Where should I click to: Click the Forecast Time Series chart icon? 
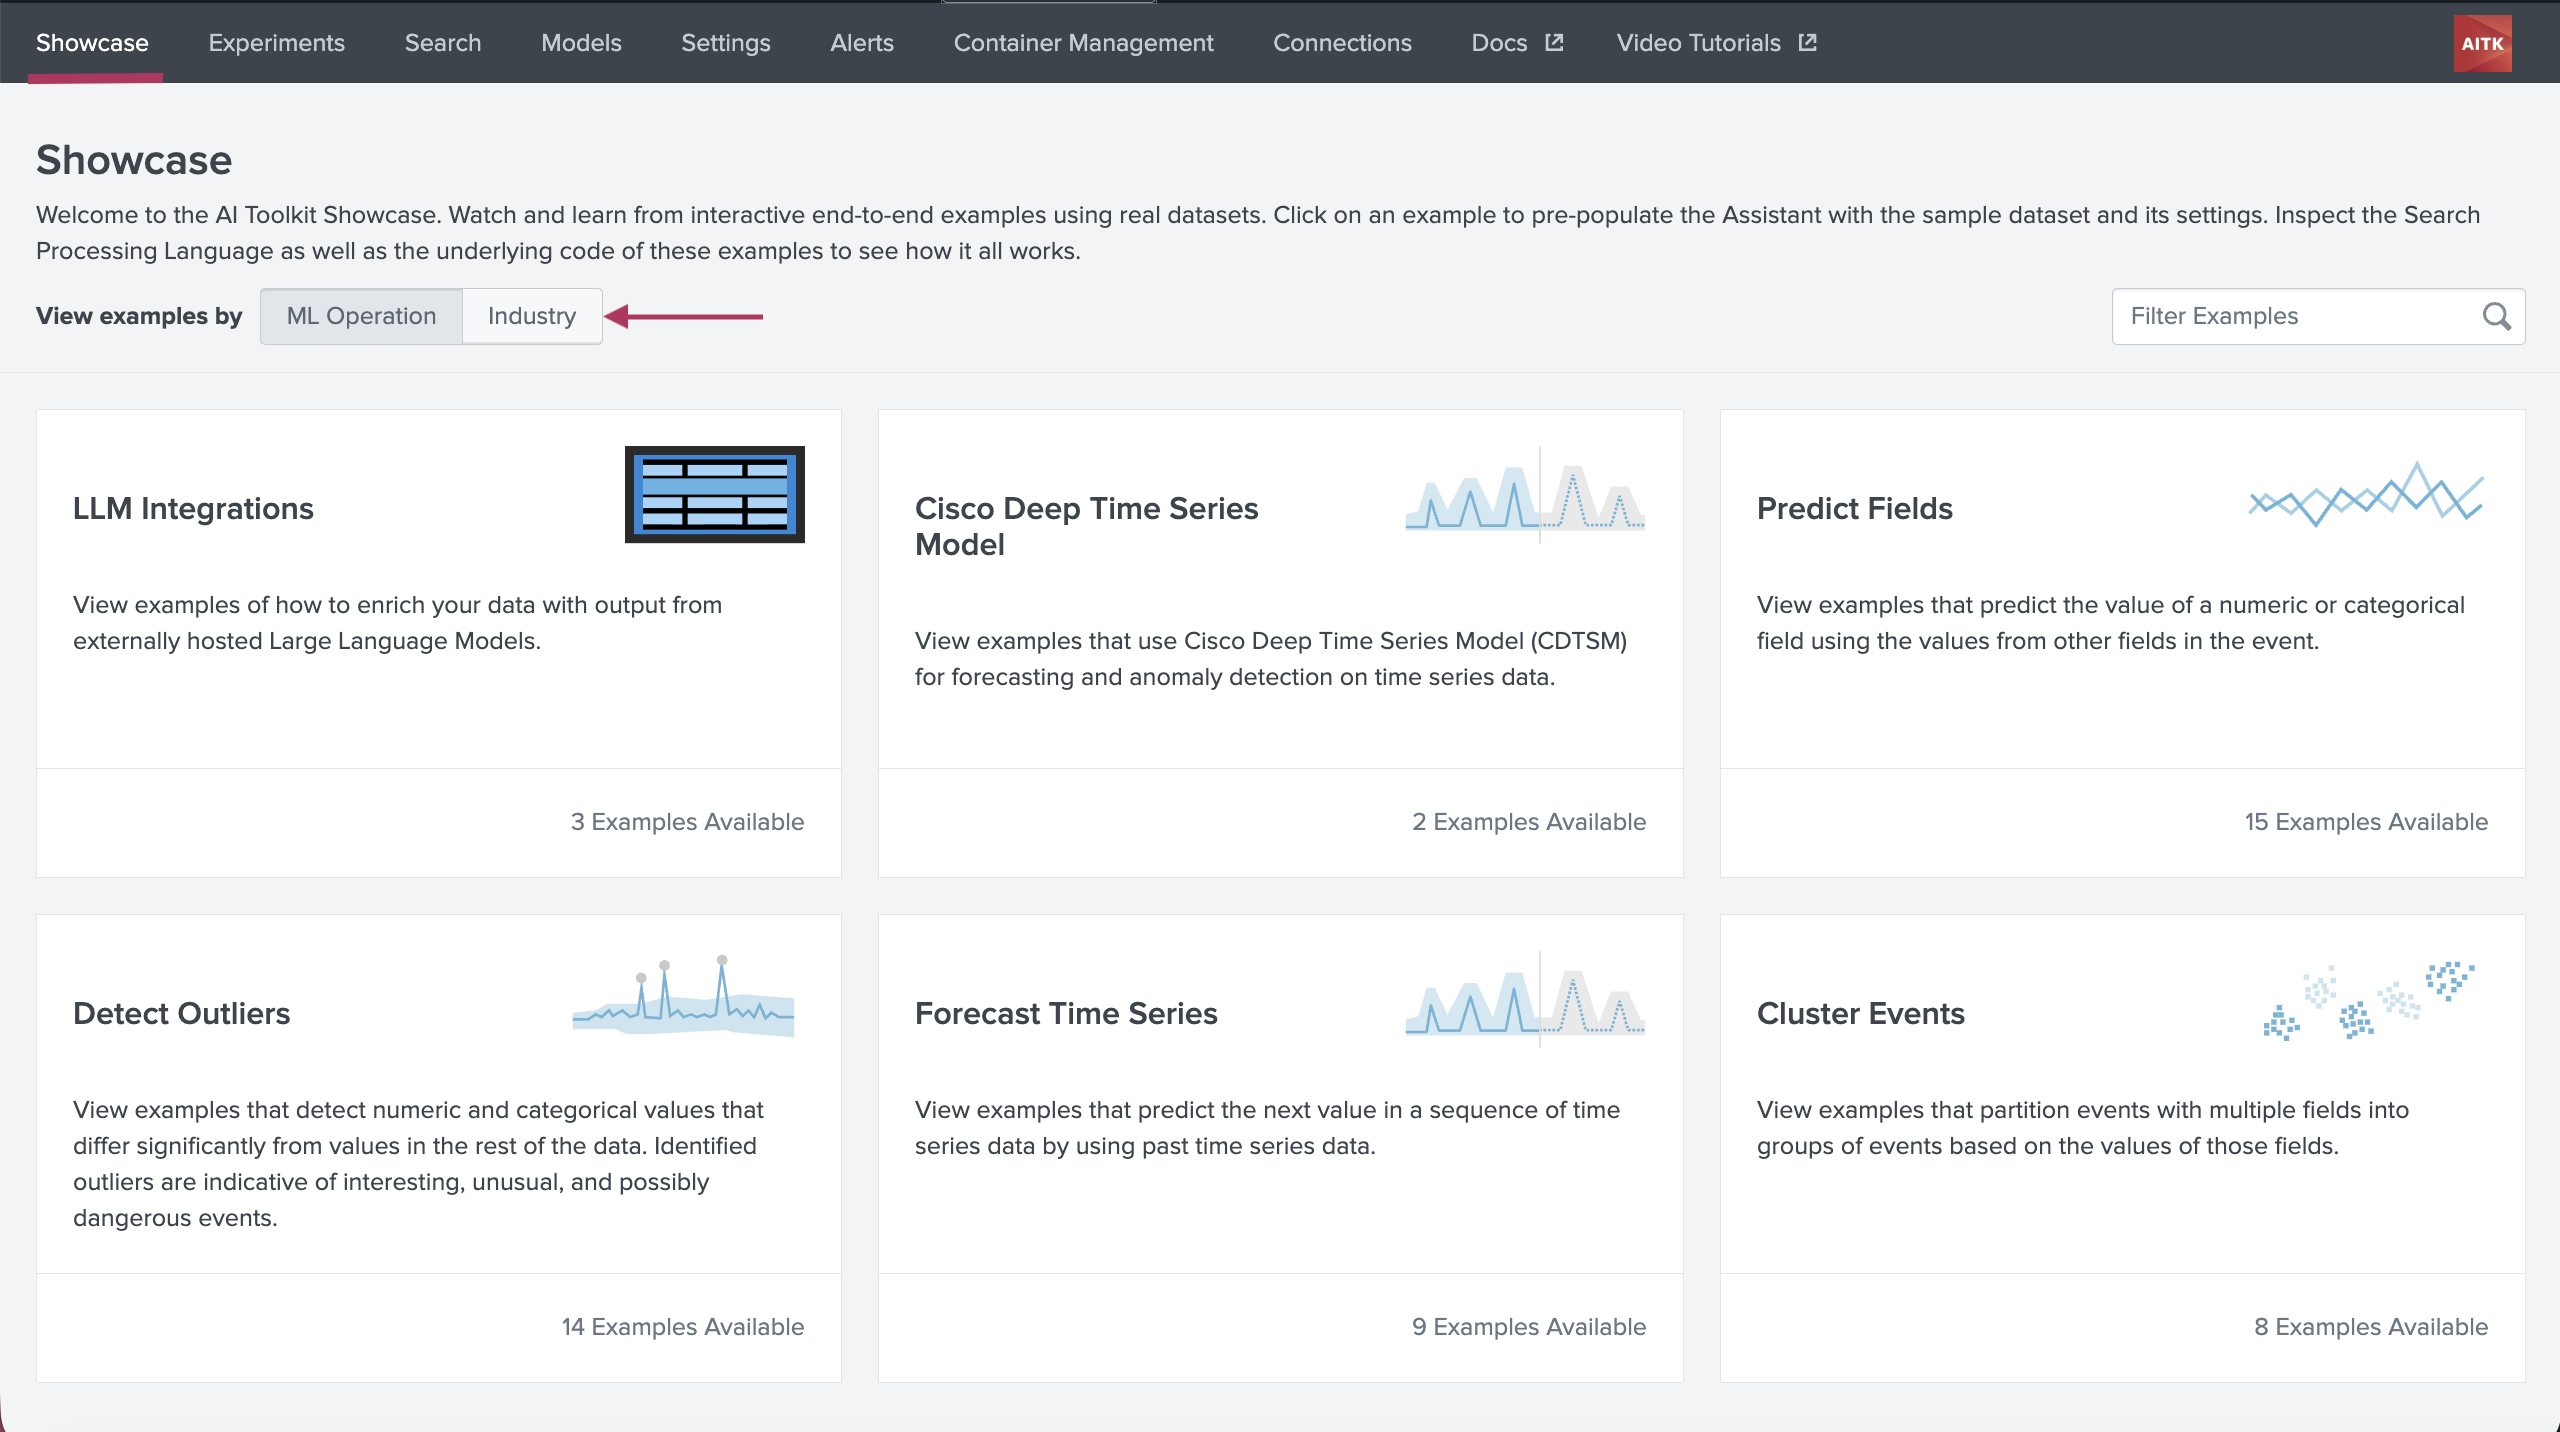point(1525,999)
